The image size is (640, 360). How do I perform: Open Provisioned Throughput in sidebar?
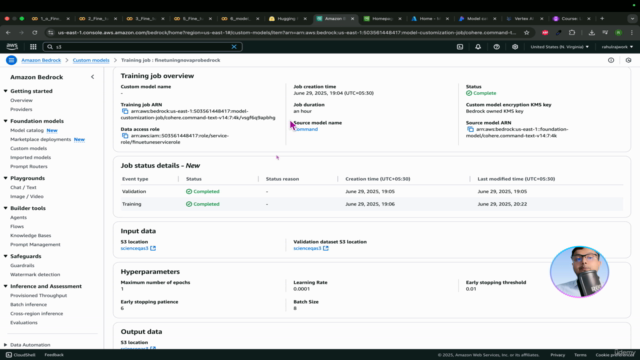(x=39, y=296)
